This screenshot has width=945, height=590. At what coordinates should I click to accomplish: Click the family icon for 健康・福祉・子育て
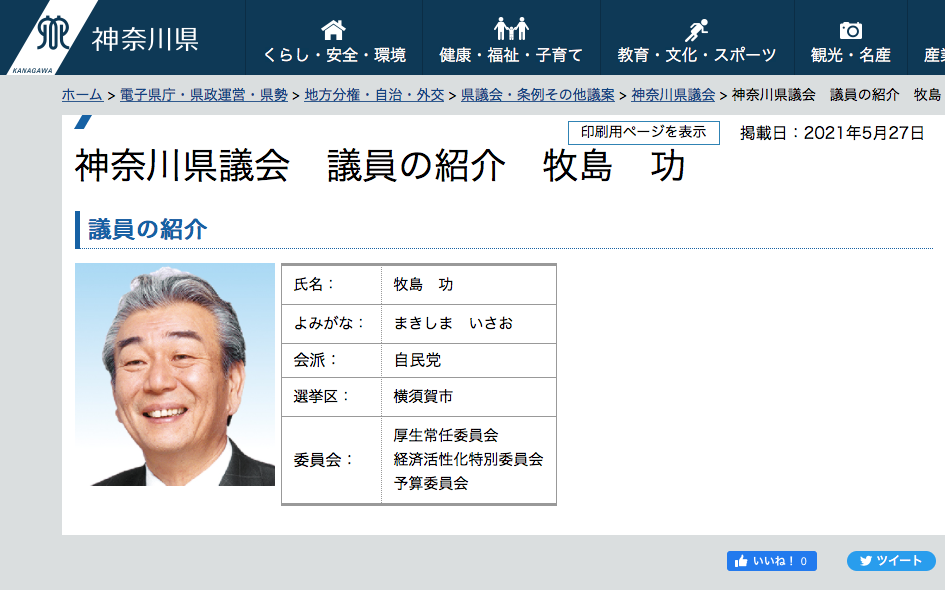pos(511,29)
